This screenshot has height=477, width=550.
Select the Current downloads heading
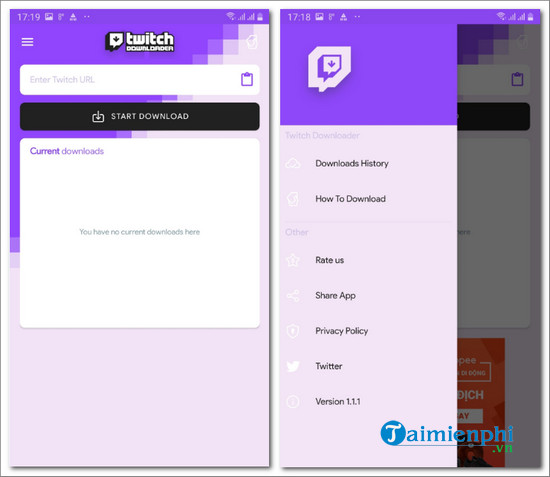67,151
